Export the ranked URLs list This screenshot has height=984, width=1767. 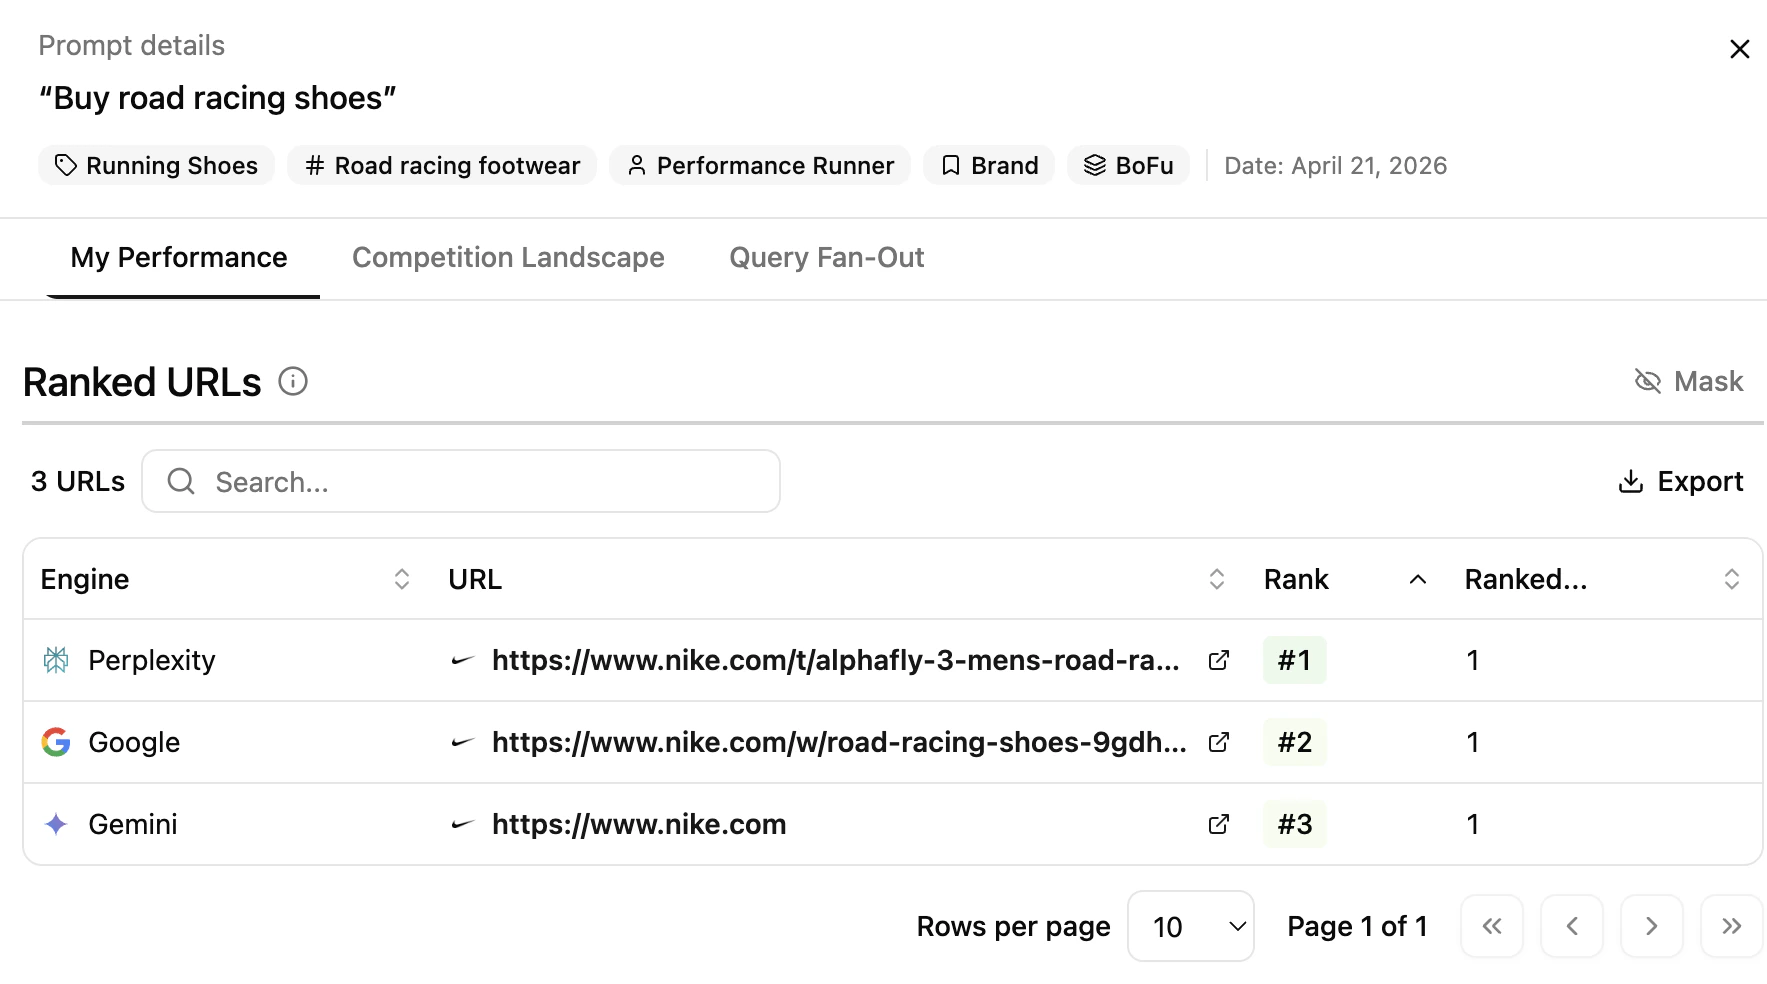[x=1681, y=481]
